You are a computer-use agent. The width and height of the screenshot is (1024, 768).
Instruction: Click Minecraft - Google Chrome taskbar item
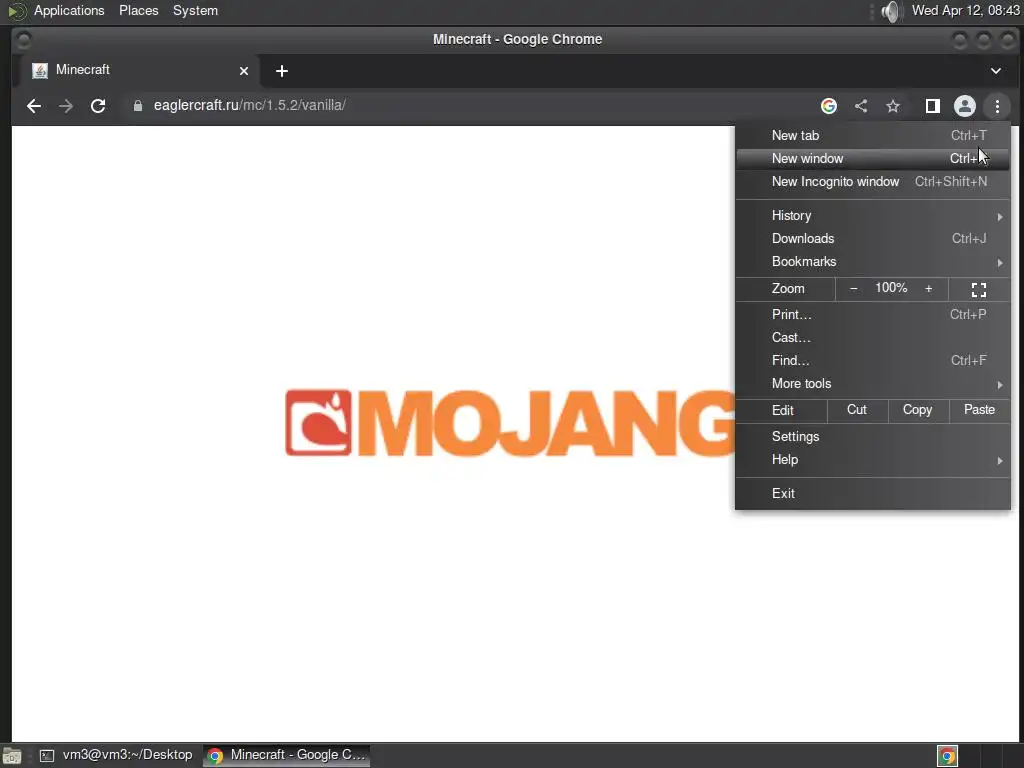pos(287,755)
